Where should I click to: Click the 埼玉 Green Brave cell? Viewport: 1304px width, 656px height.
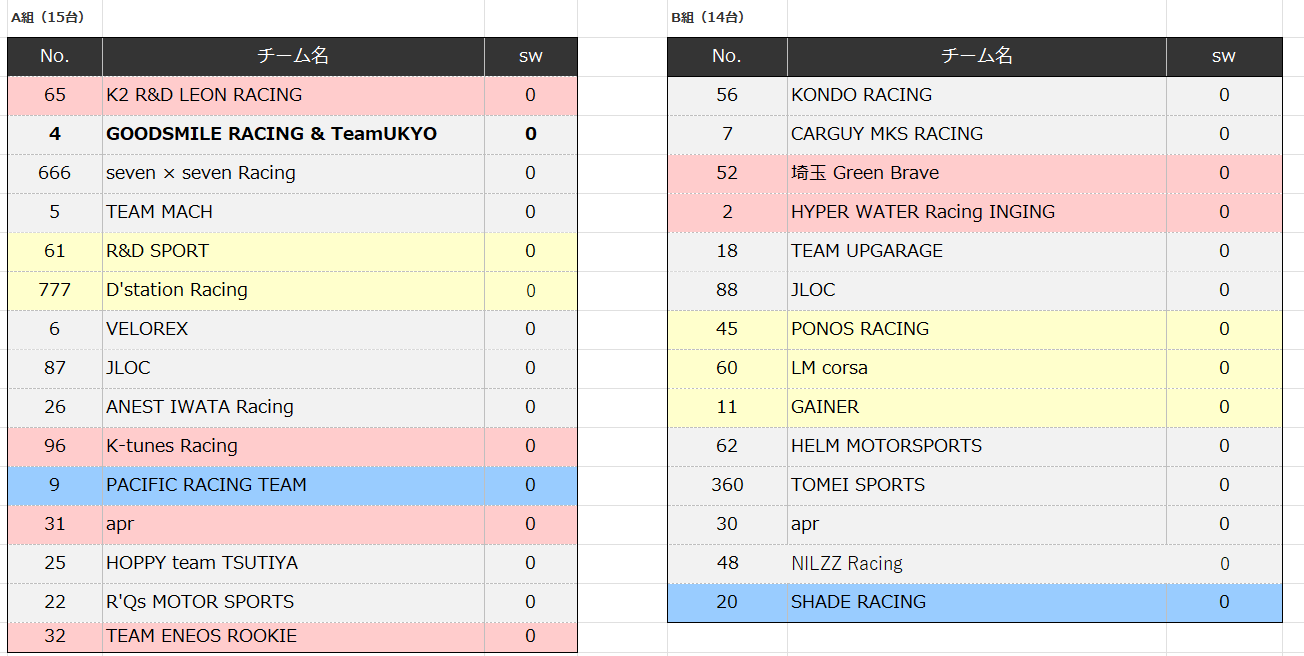point(865,173)
